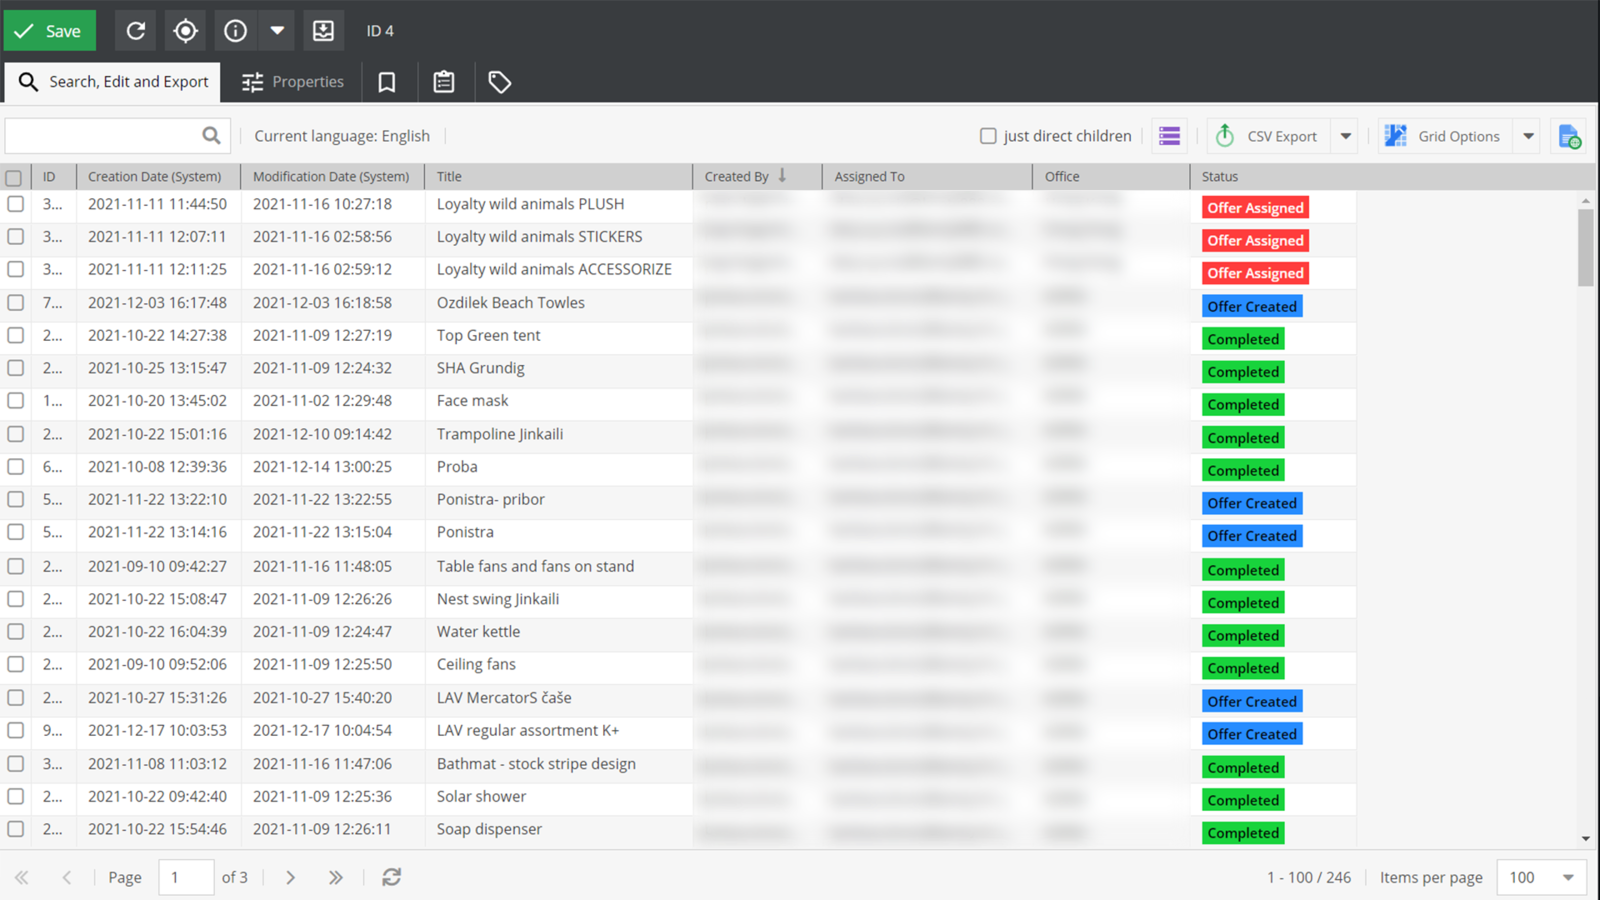The height and width of the screenshot is (900, 1600).
Task: Expand the Grid Options dropdown arrow
Action: point(1528,136)
